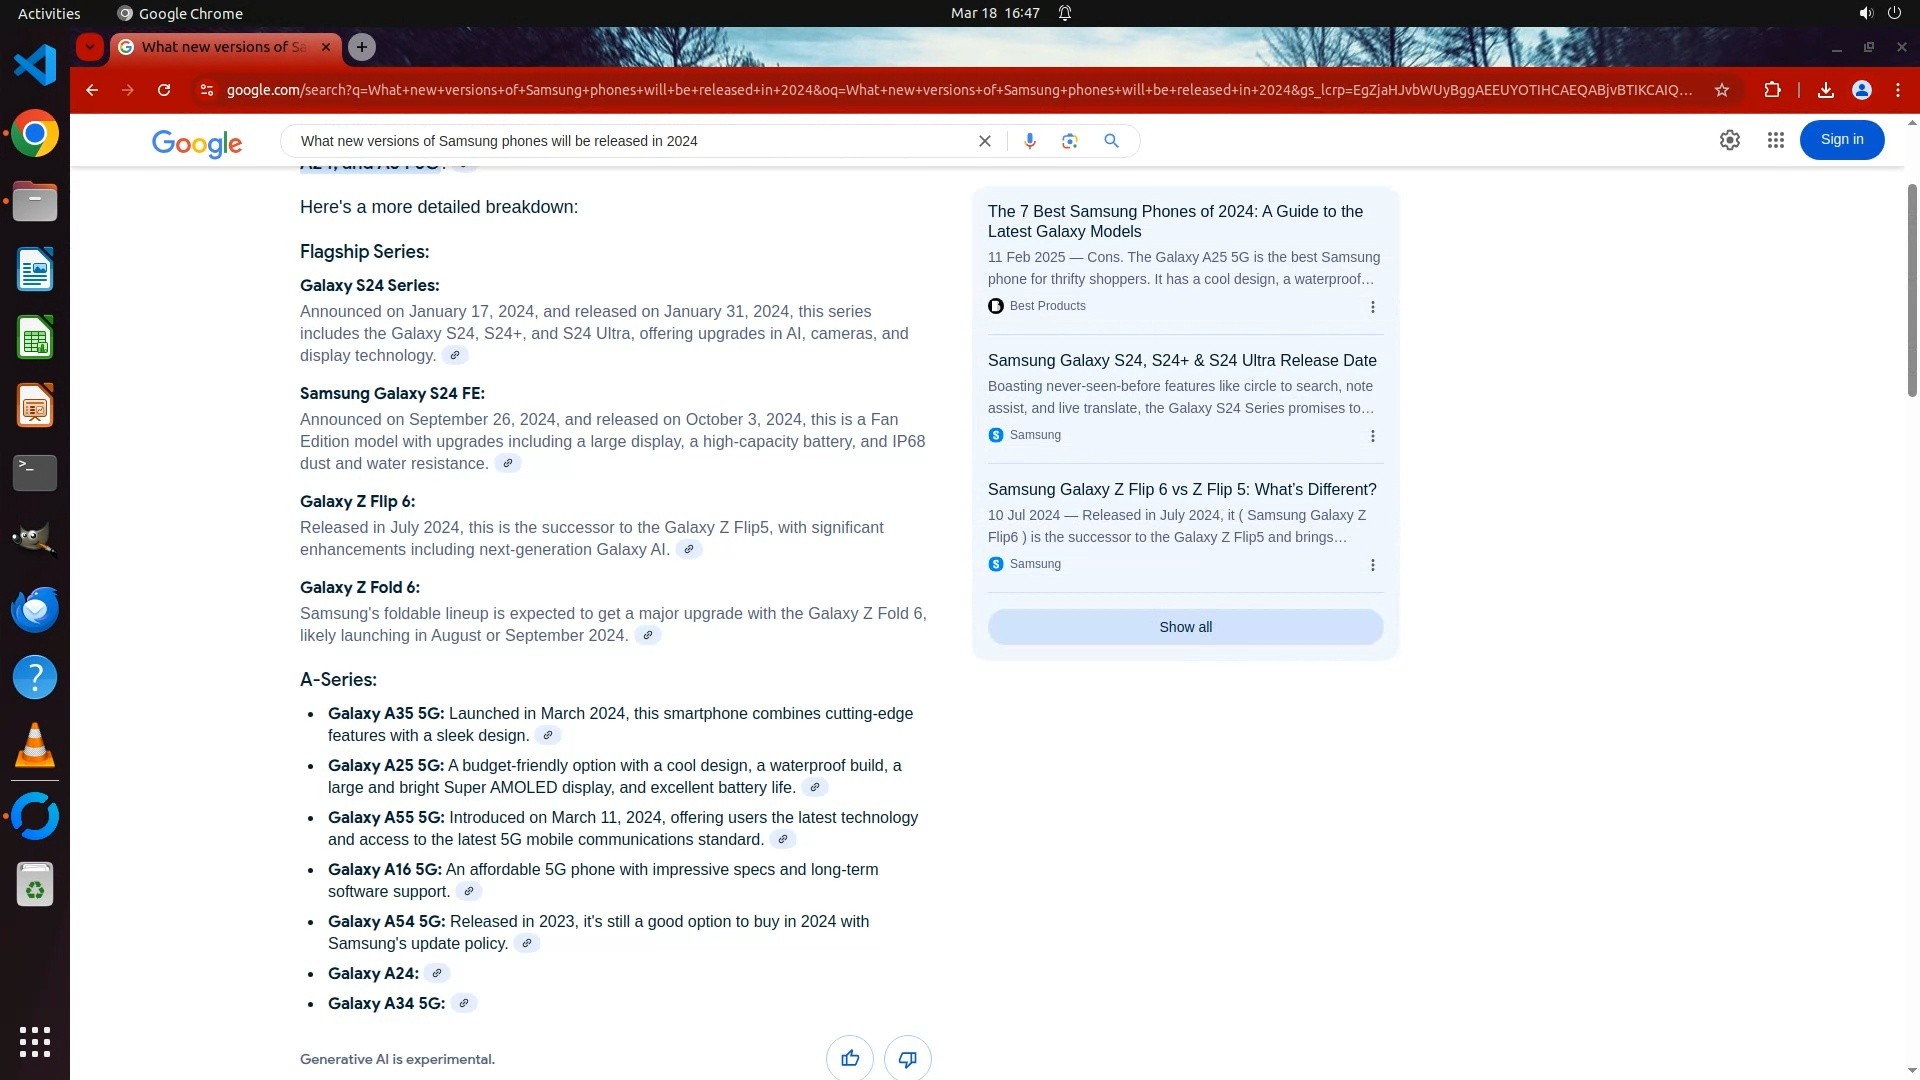The height and width of the screenshot is (1080, 1920).
Task: Expand the tab search dropdown arrow
Action: point(90,47)
